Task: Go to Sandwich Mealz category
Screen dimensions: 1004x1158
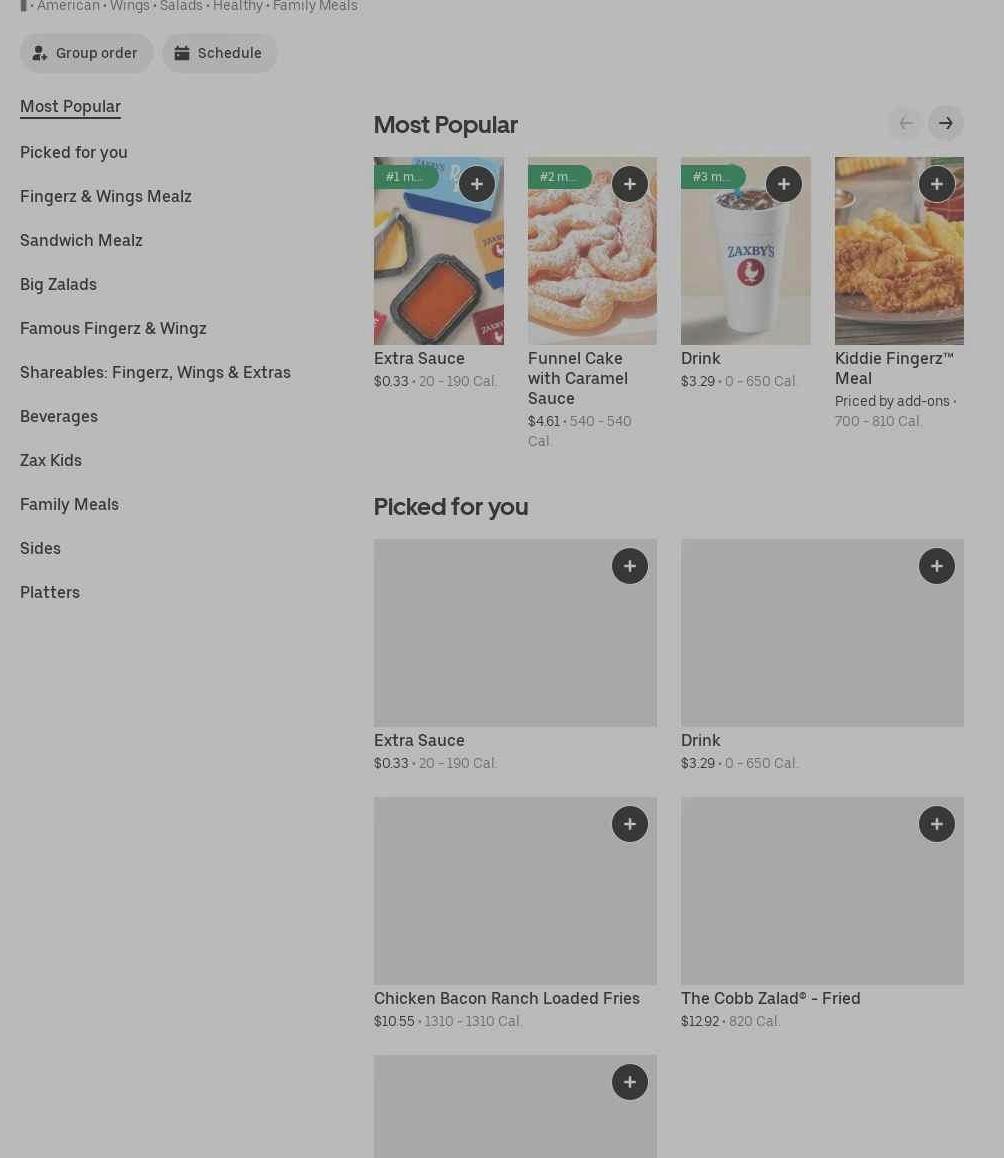Action: [x=81, y=240]
